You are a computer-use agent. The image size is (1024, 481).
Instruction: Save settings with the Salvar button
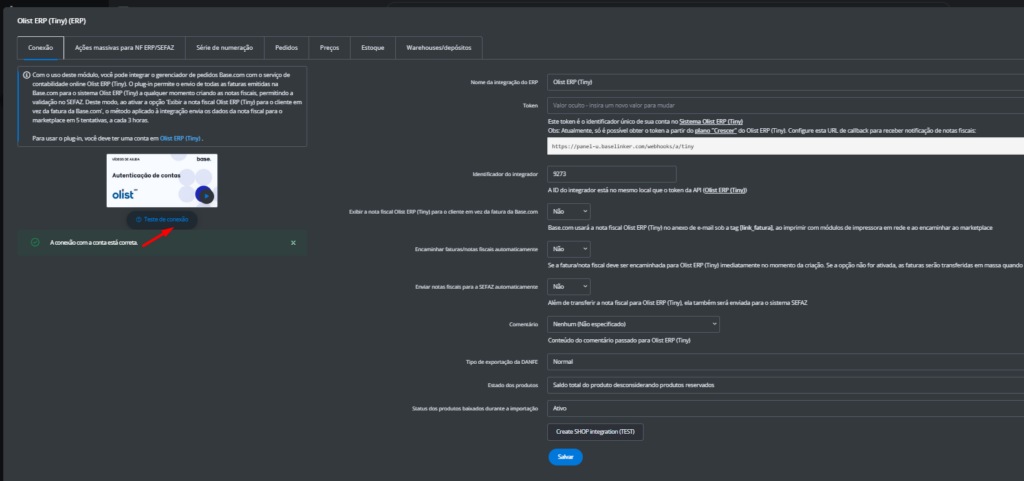tap(566, 457)
